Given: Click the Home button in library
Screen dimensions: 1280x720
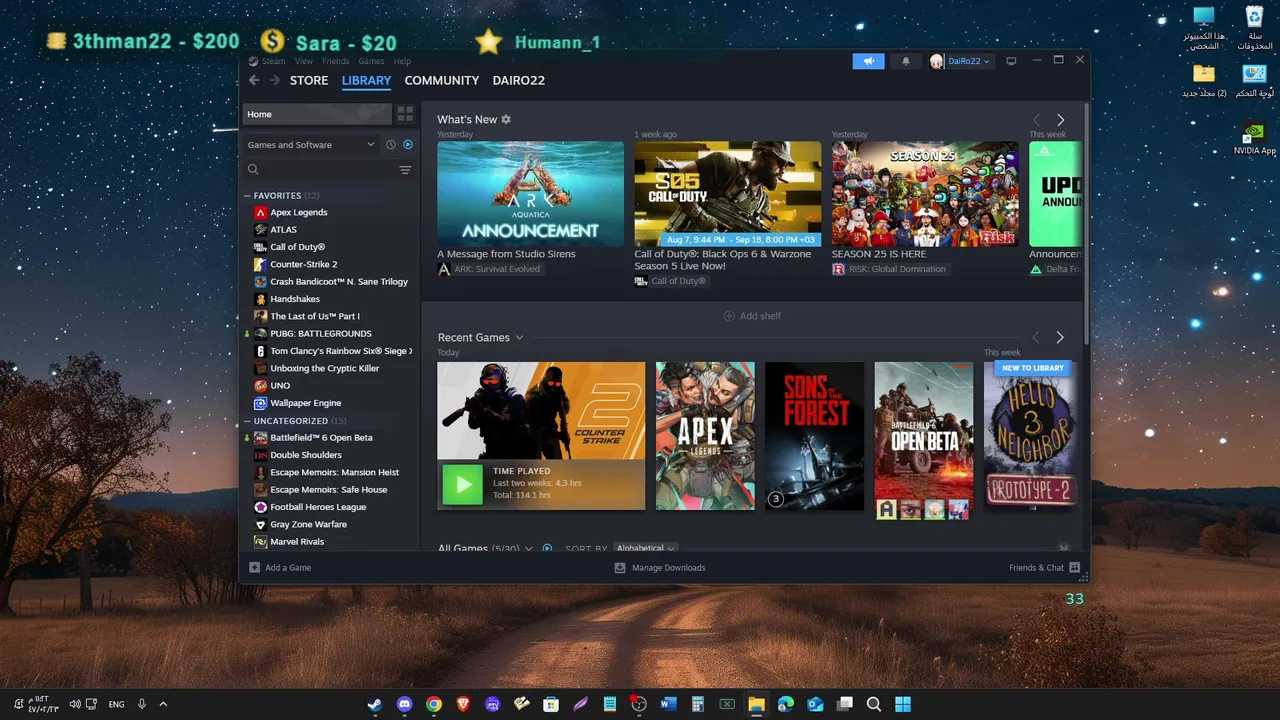Looking at the screenshot, I should click(316, 114).
